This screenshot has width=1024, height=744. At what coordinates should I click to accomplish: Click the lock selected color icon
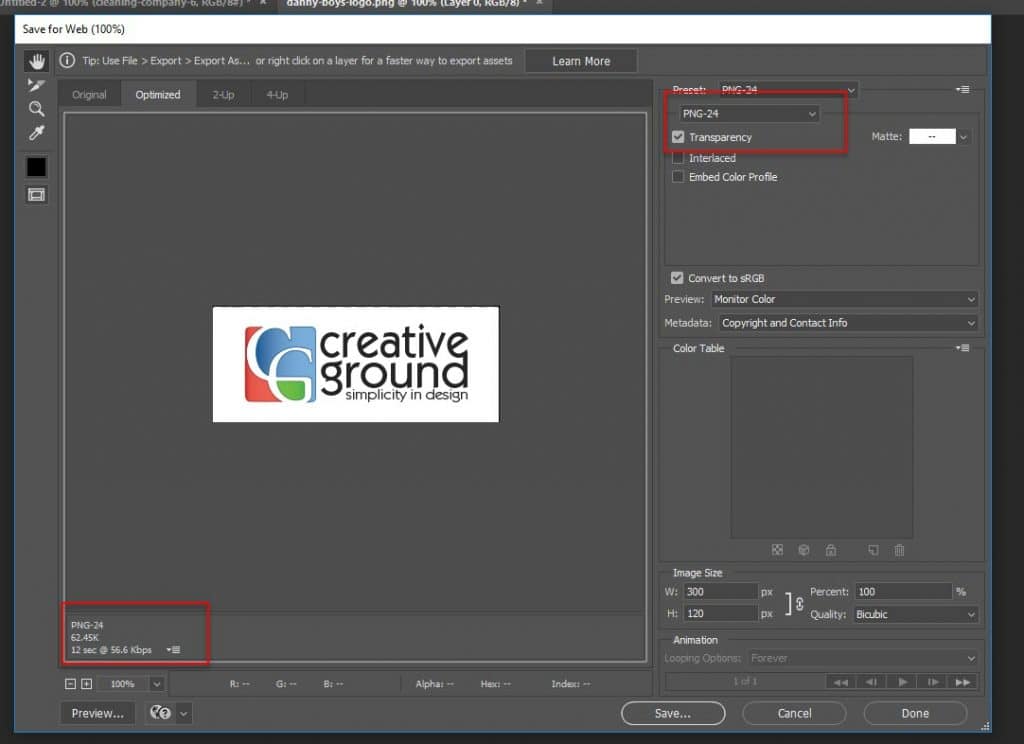tap(831, 550)
